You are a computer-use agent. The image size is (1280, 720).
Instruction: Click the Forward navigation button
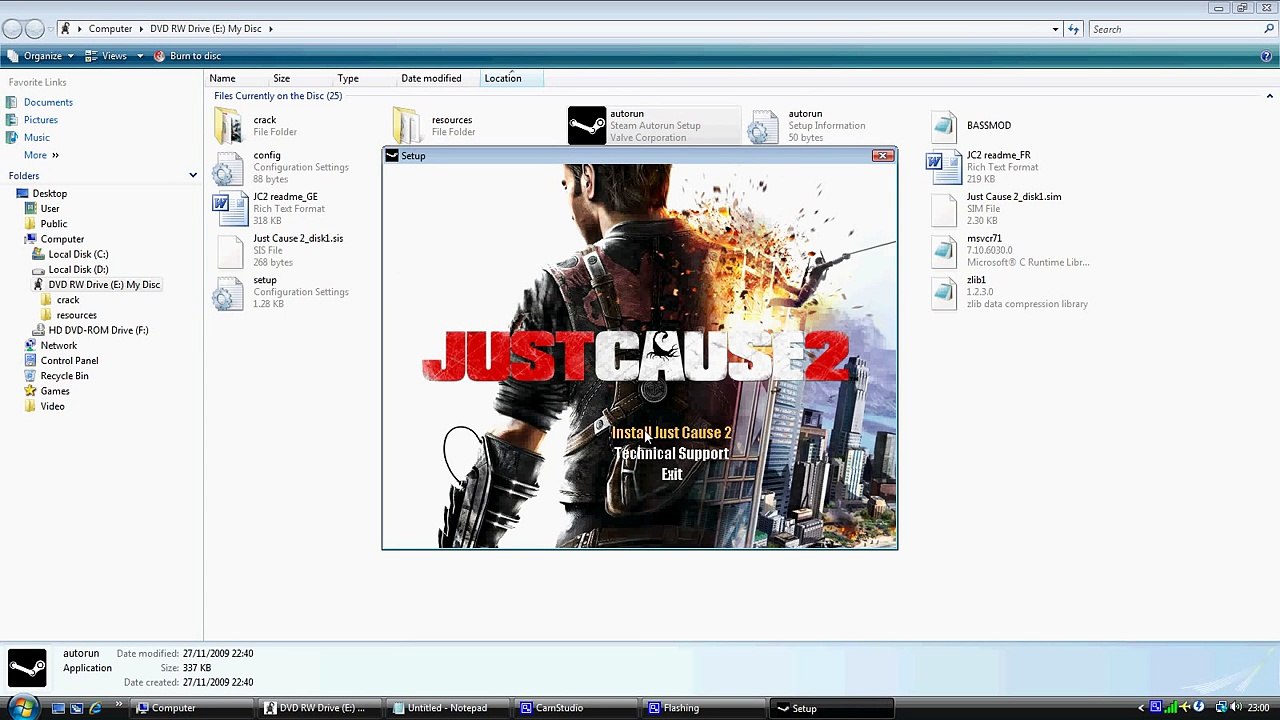coord(35,29)
